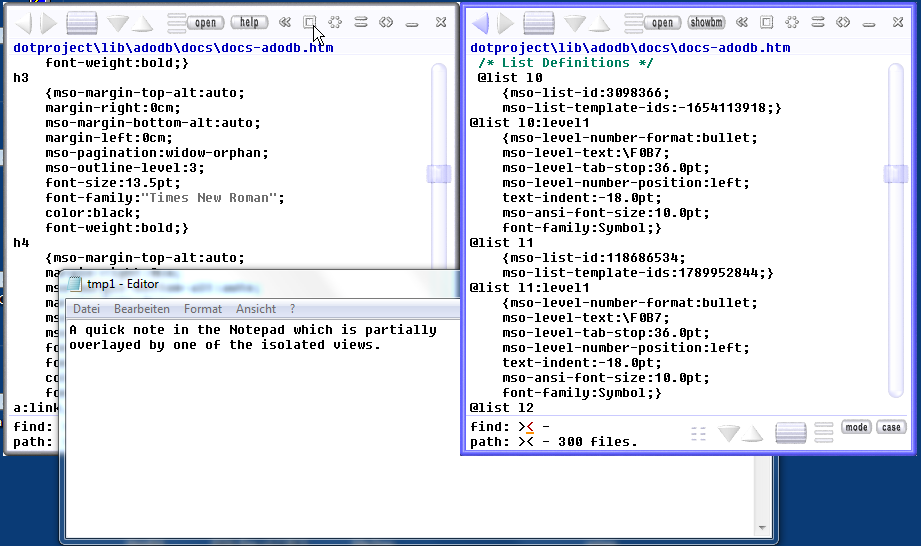Click the two-bar icon in left viewer toolbar
The width and height of the screenshot is (921, 546).
pyautogui.click(x=361, y=22)
